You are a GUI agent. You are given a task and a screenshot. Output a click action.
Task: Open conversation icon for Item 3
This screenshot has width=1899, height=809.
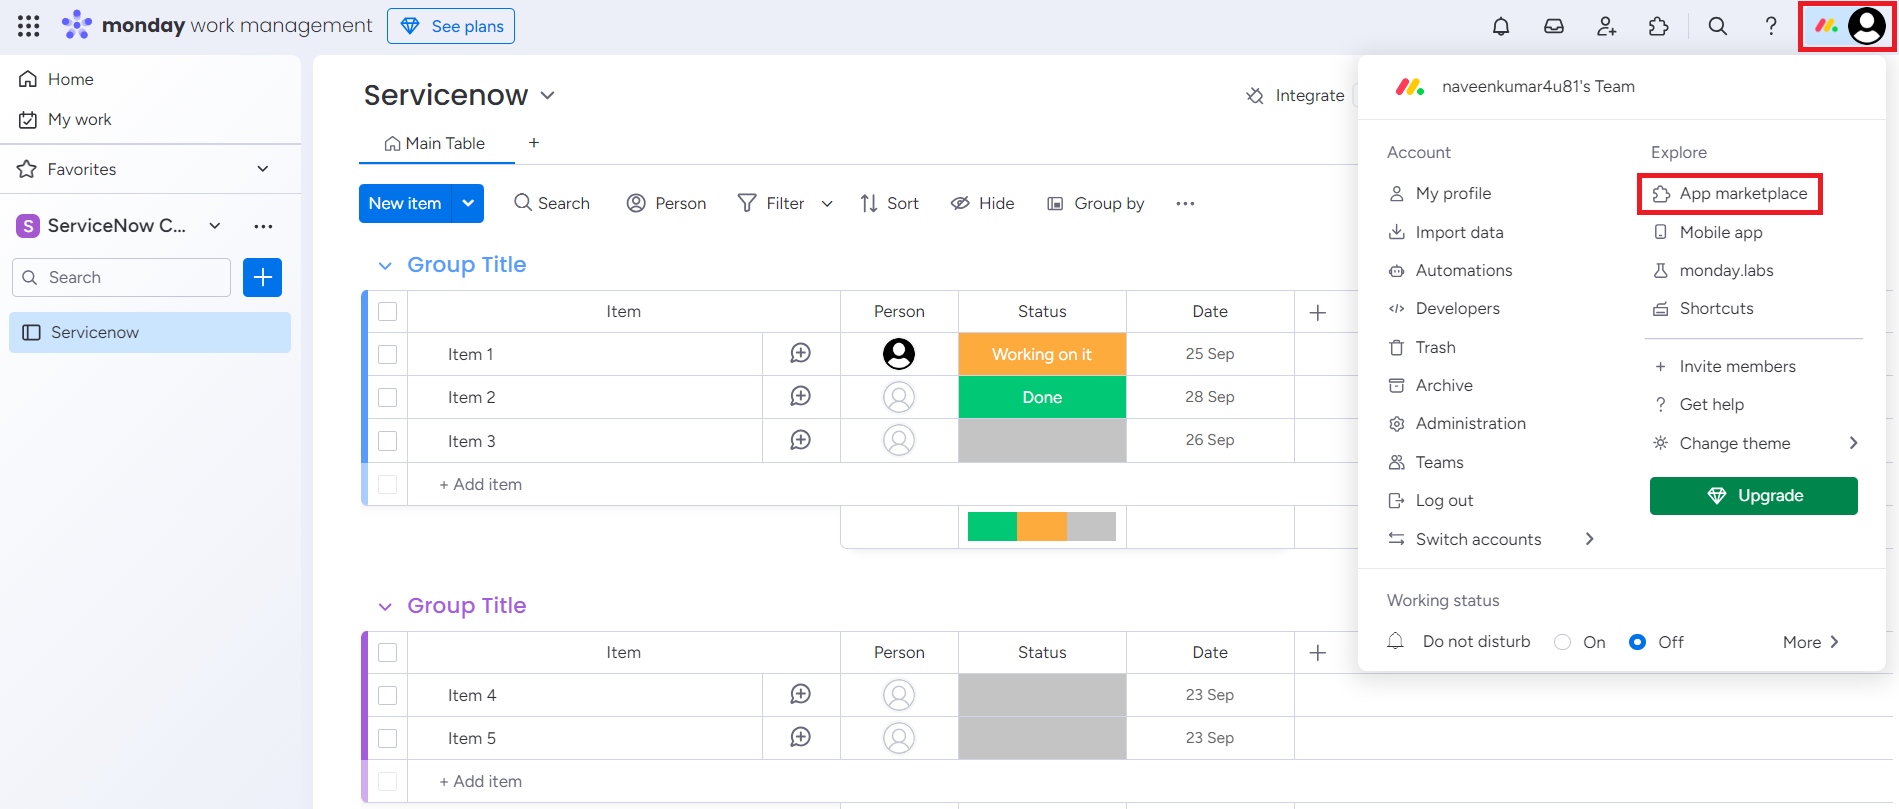pos(801,440)
